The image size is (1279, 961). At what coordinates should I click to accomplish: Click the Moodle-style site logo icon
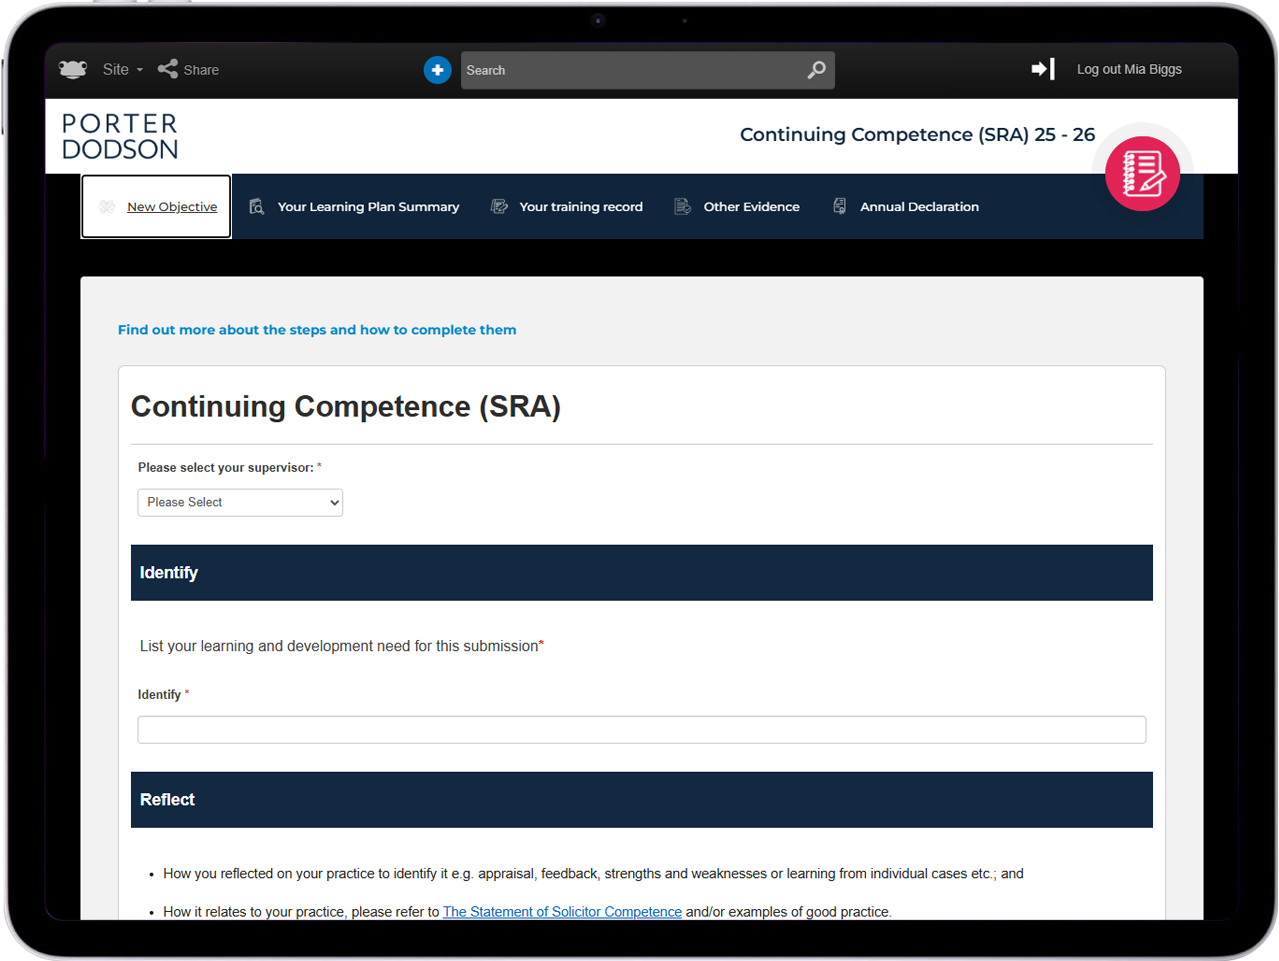[73, 69]
